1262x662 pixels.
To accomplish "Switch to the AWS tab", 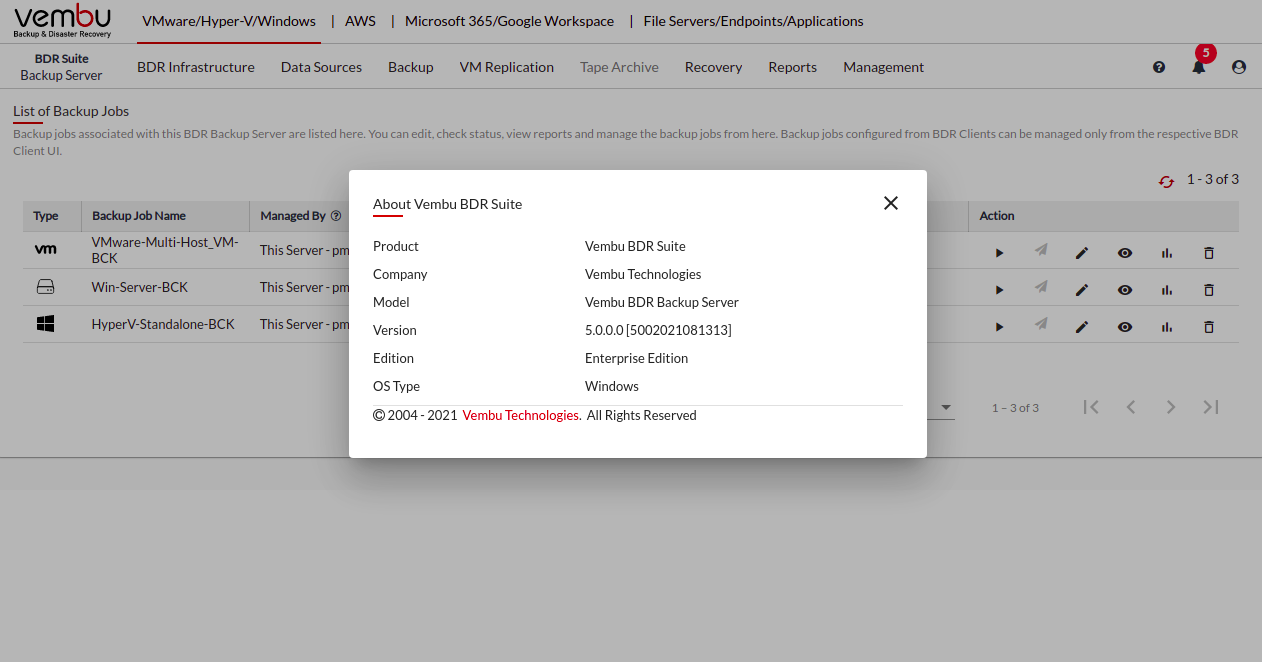I will click(x=360, y=21).
